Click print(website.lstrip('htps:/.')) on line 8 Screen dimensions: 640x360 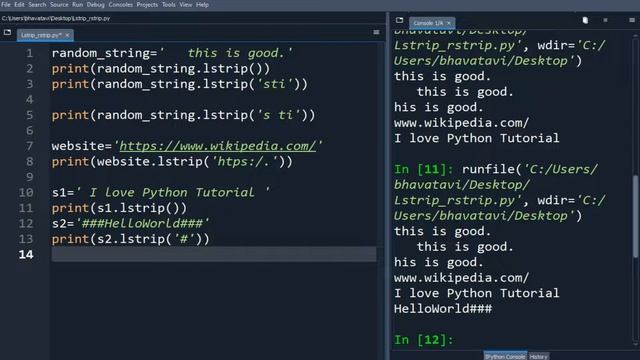(172, 162)
